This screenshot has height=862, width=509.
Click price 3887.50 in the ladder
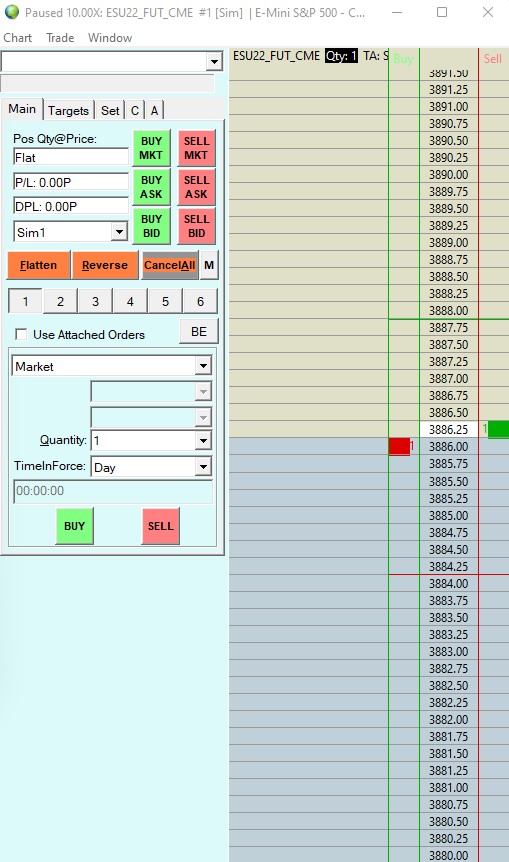click(x=449, y=345)
